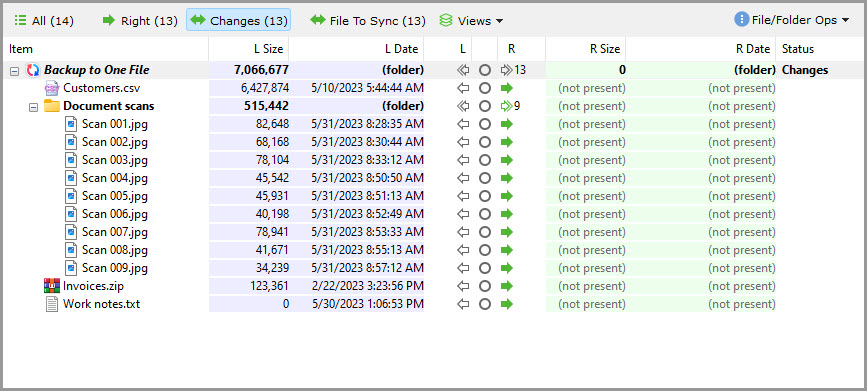Set all root items to skip
This screenshot has width=867, height=391.
pos(485,70)
